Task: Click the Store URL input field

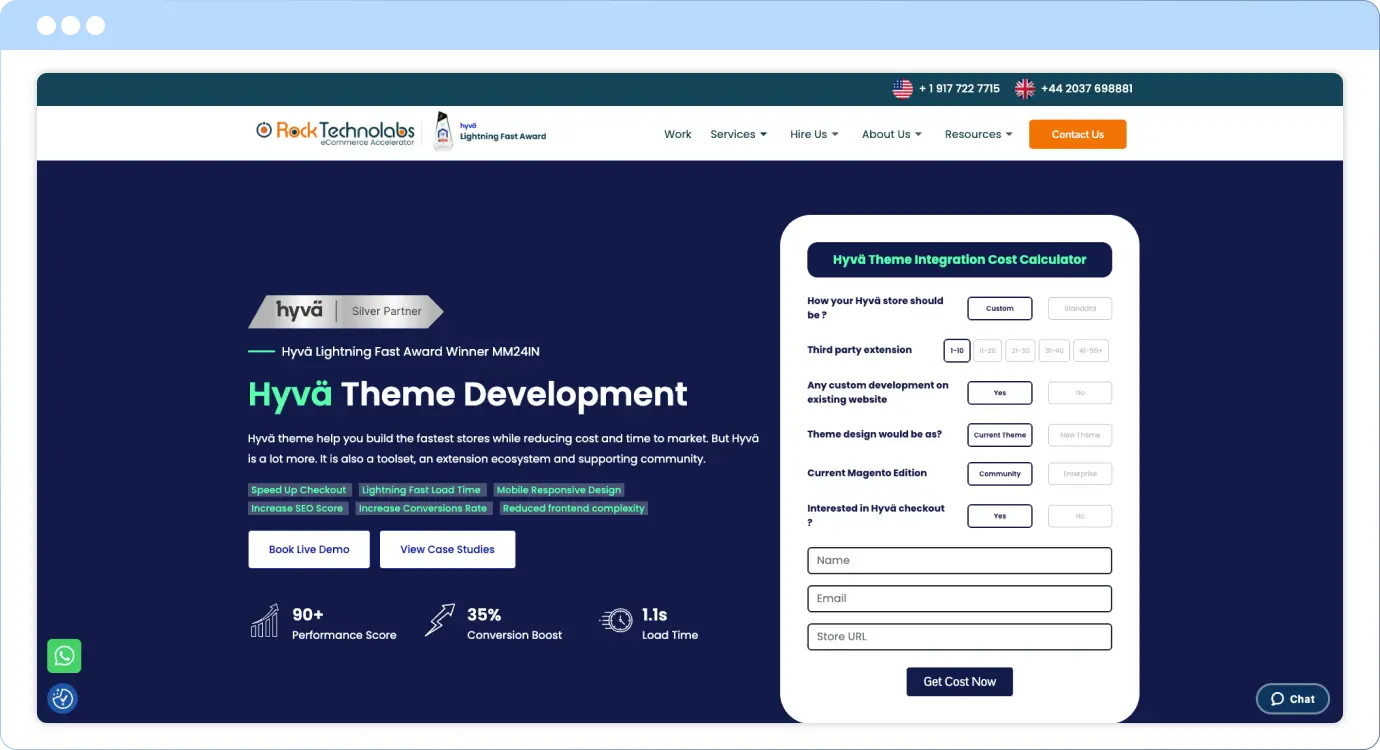Action: 959,637
